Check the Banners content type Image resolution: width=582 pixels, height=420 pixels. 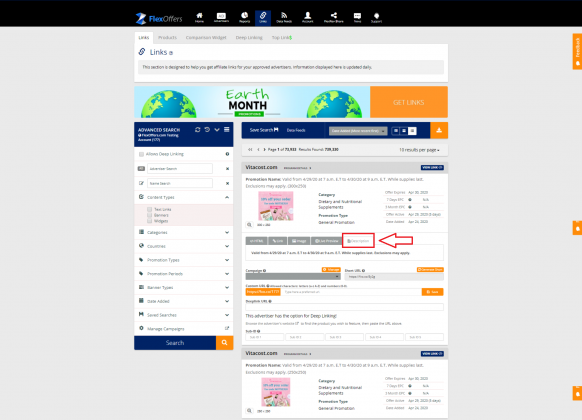pyautogui.click(x=150, y=215)
